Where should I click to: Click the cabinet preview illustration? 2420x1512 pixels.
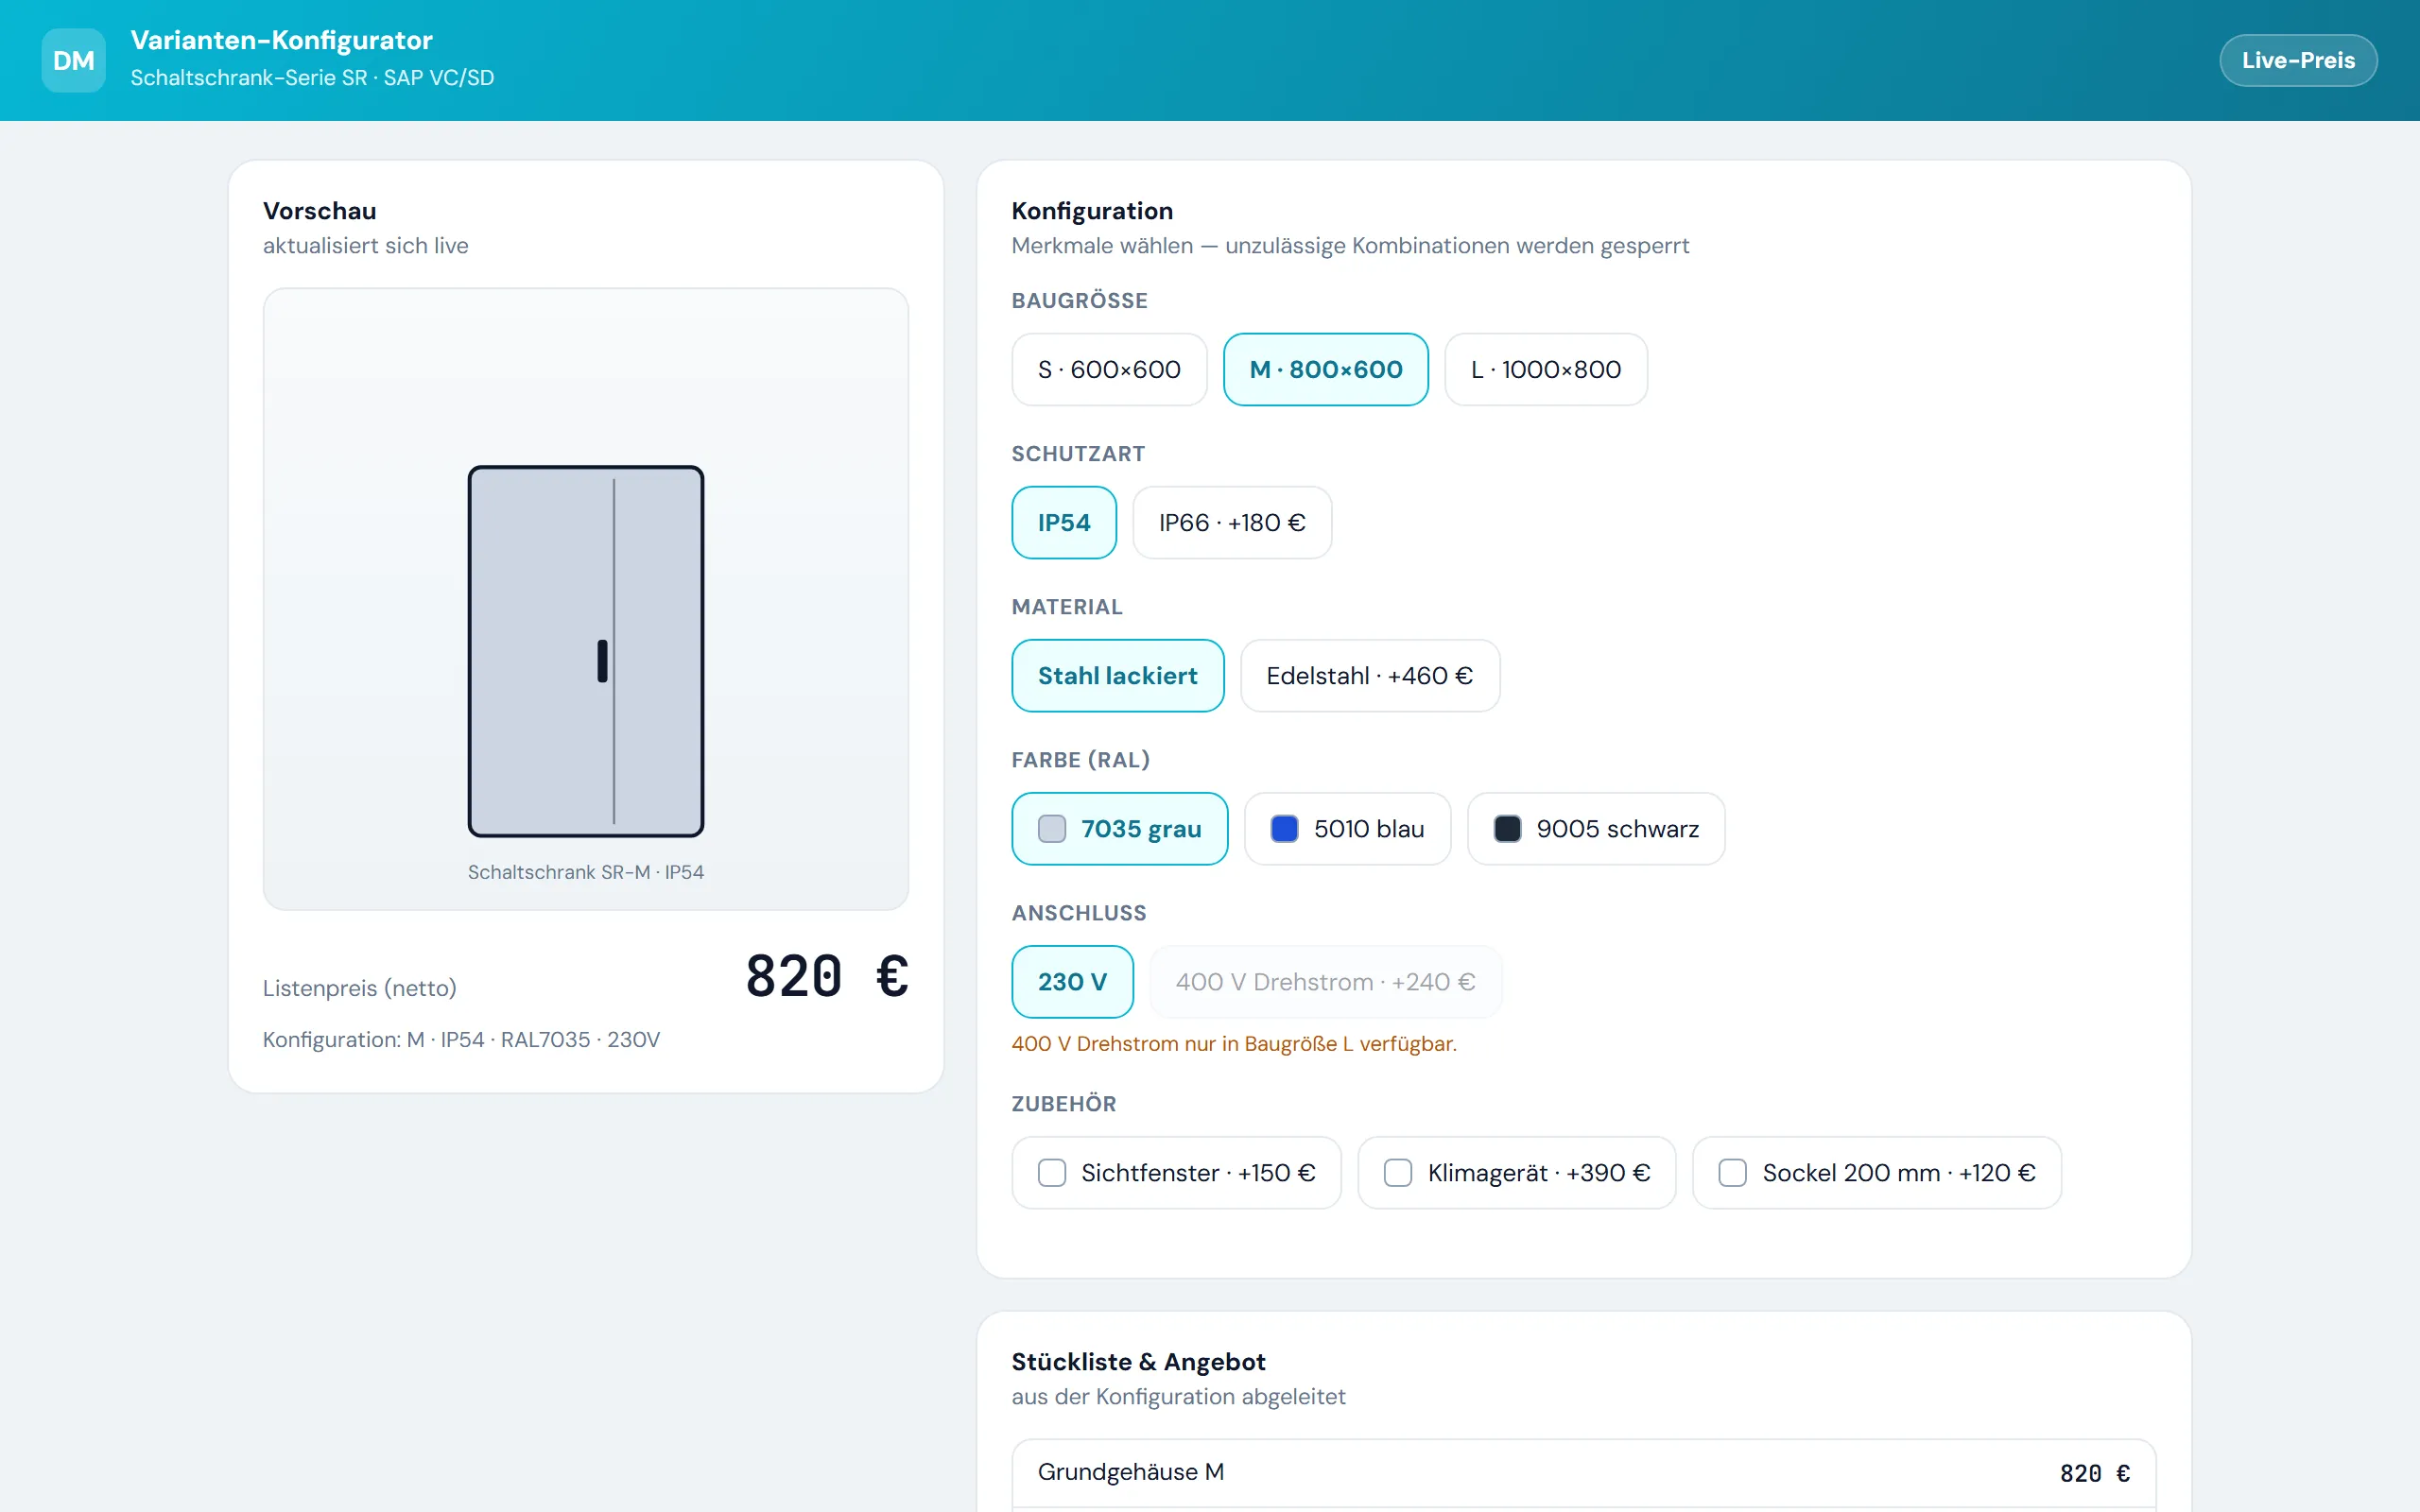[x=586, y=651]
